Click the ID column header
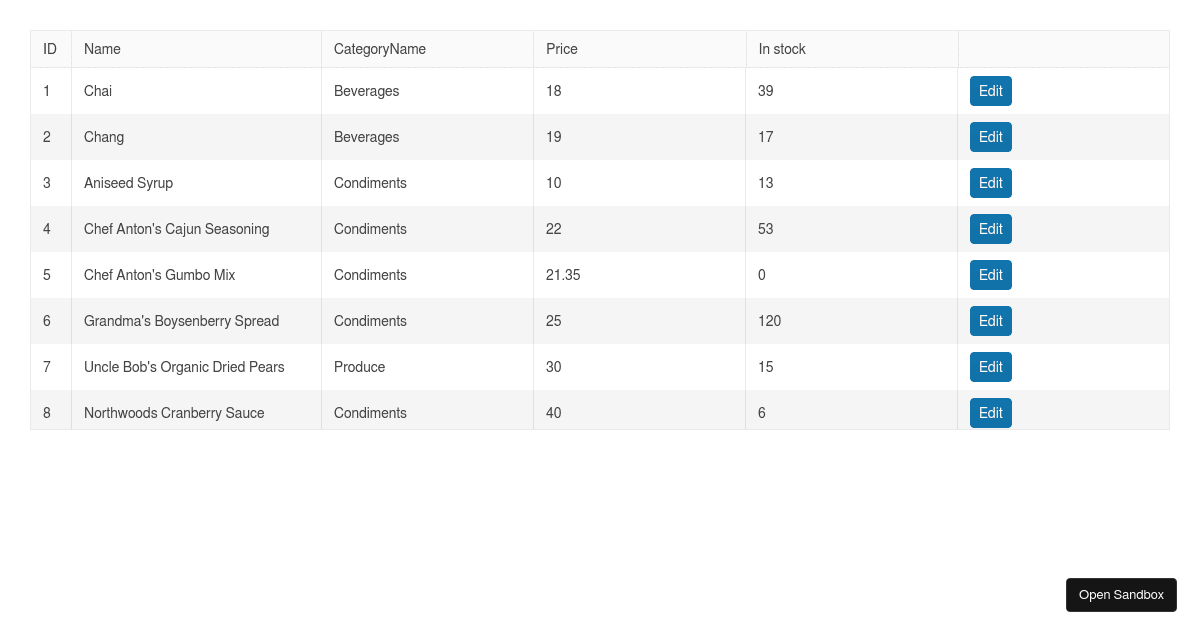 (x=50, y=49)
